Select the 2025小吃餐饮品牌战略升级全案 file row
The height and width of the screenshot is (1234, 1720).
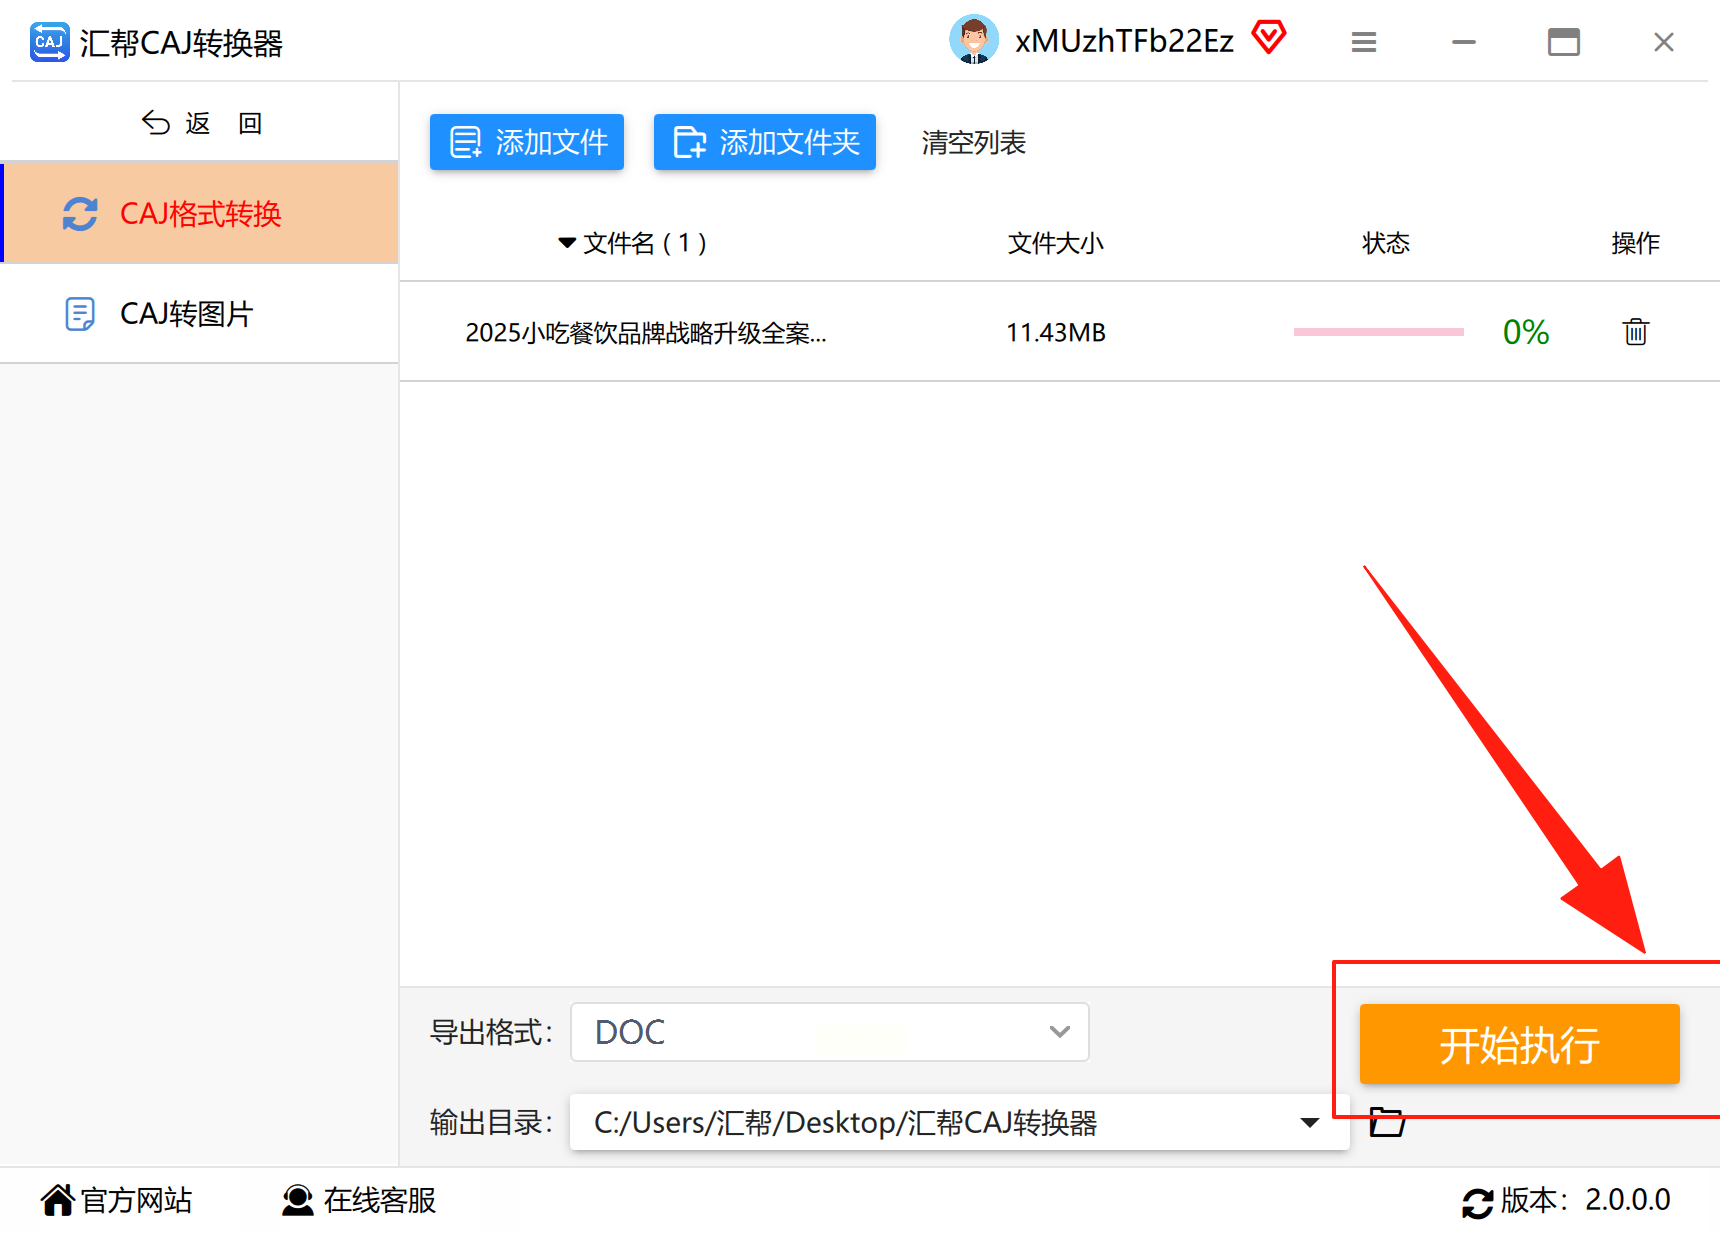tap(646, 333)
